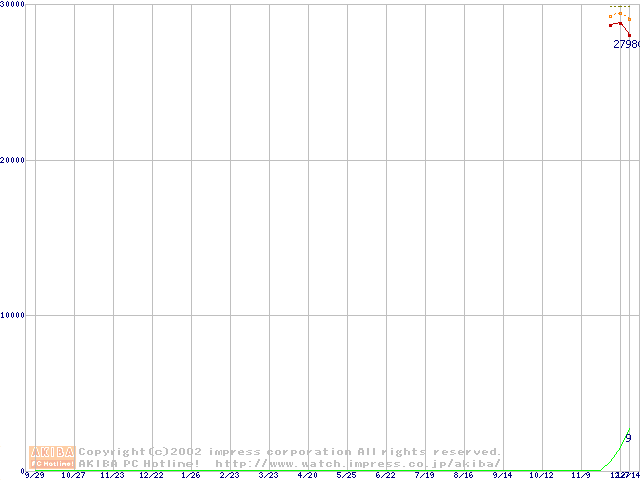Click the AKIBA PC Hotline logo
The width and height of the screenshot is (640, 480).
point(52,457)
